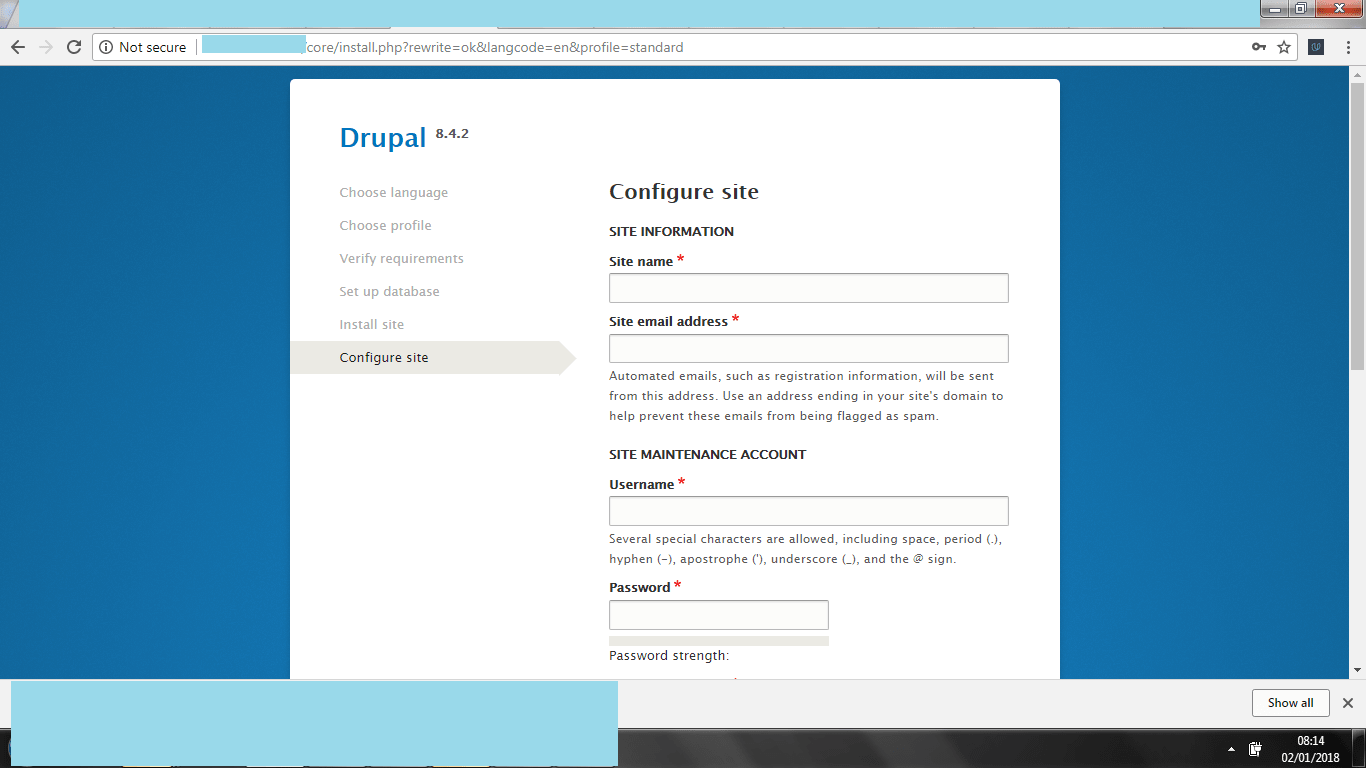Focus the Site name text field

coord(808,288)
